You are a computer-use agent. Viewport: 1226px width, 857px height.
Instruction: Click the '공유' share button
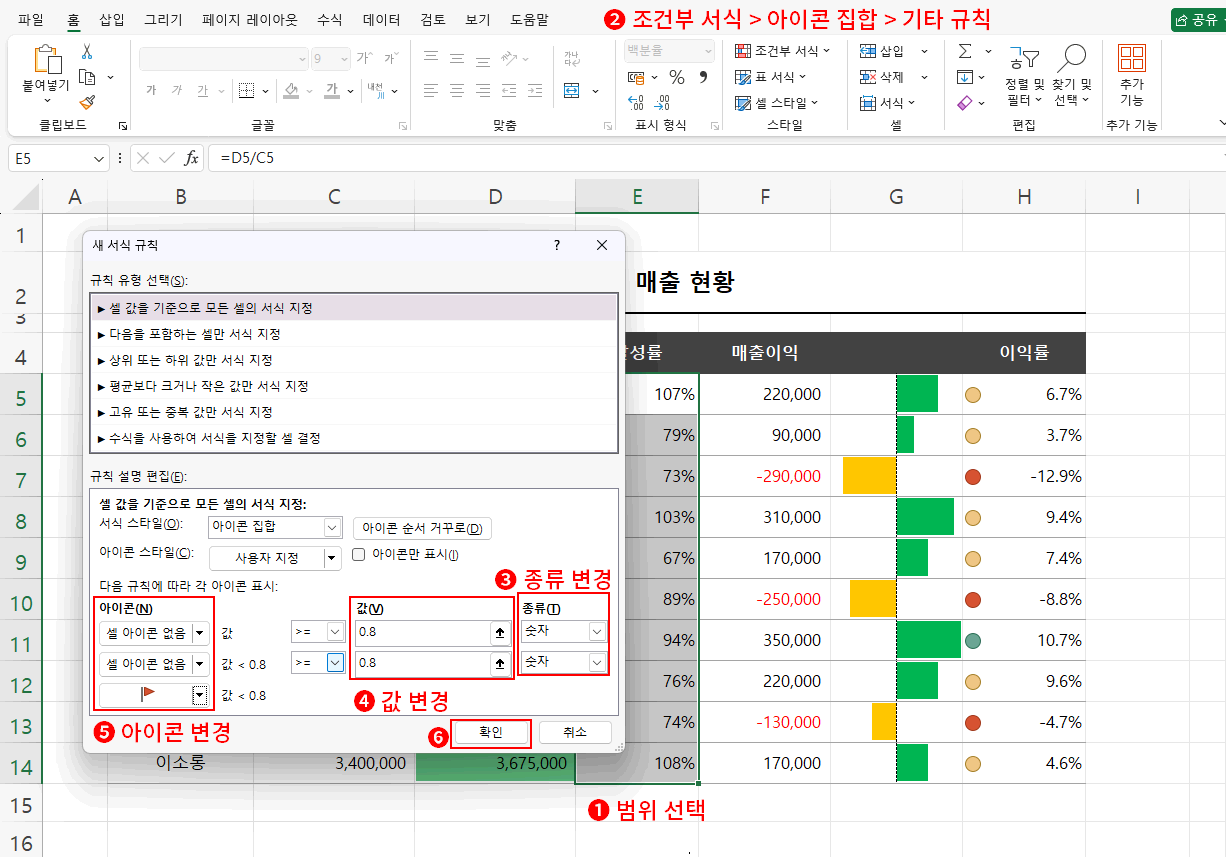pos(1198,19)
